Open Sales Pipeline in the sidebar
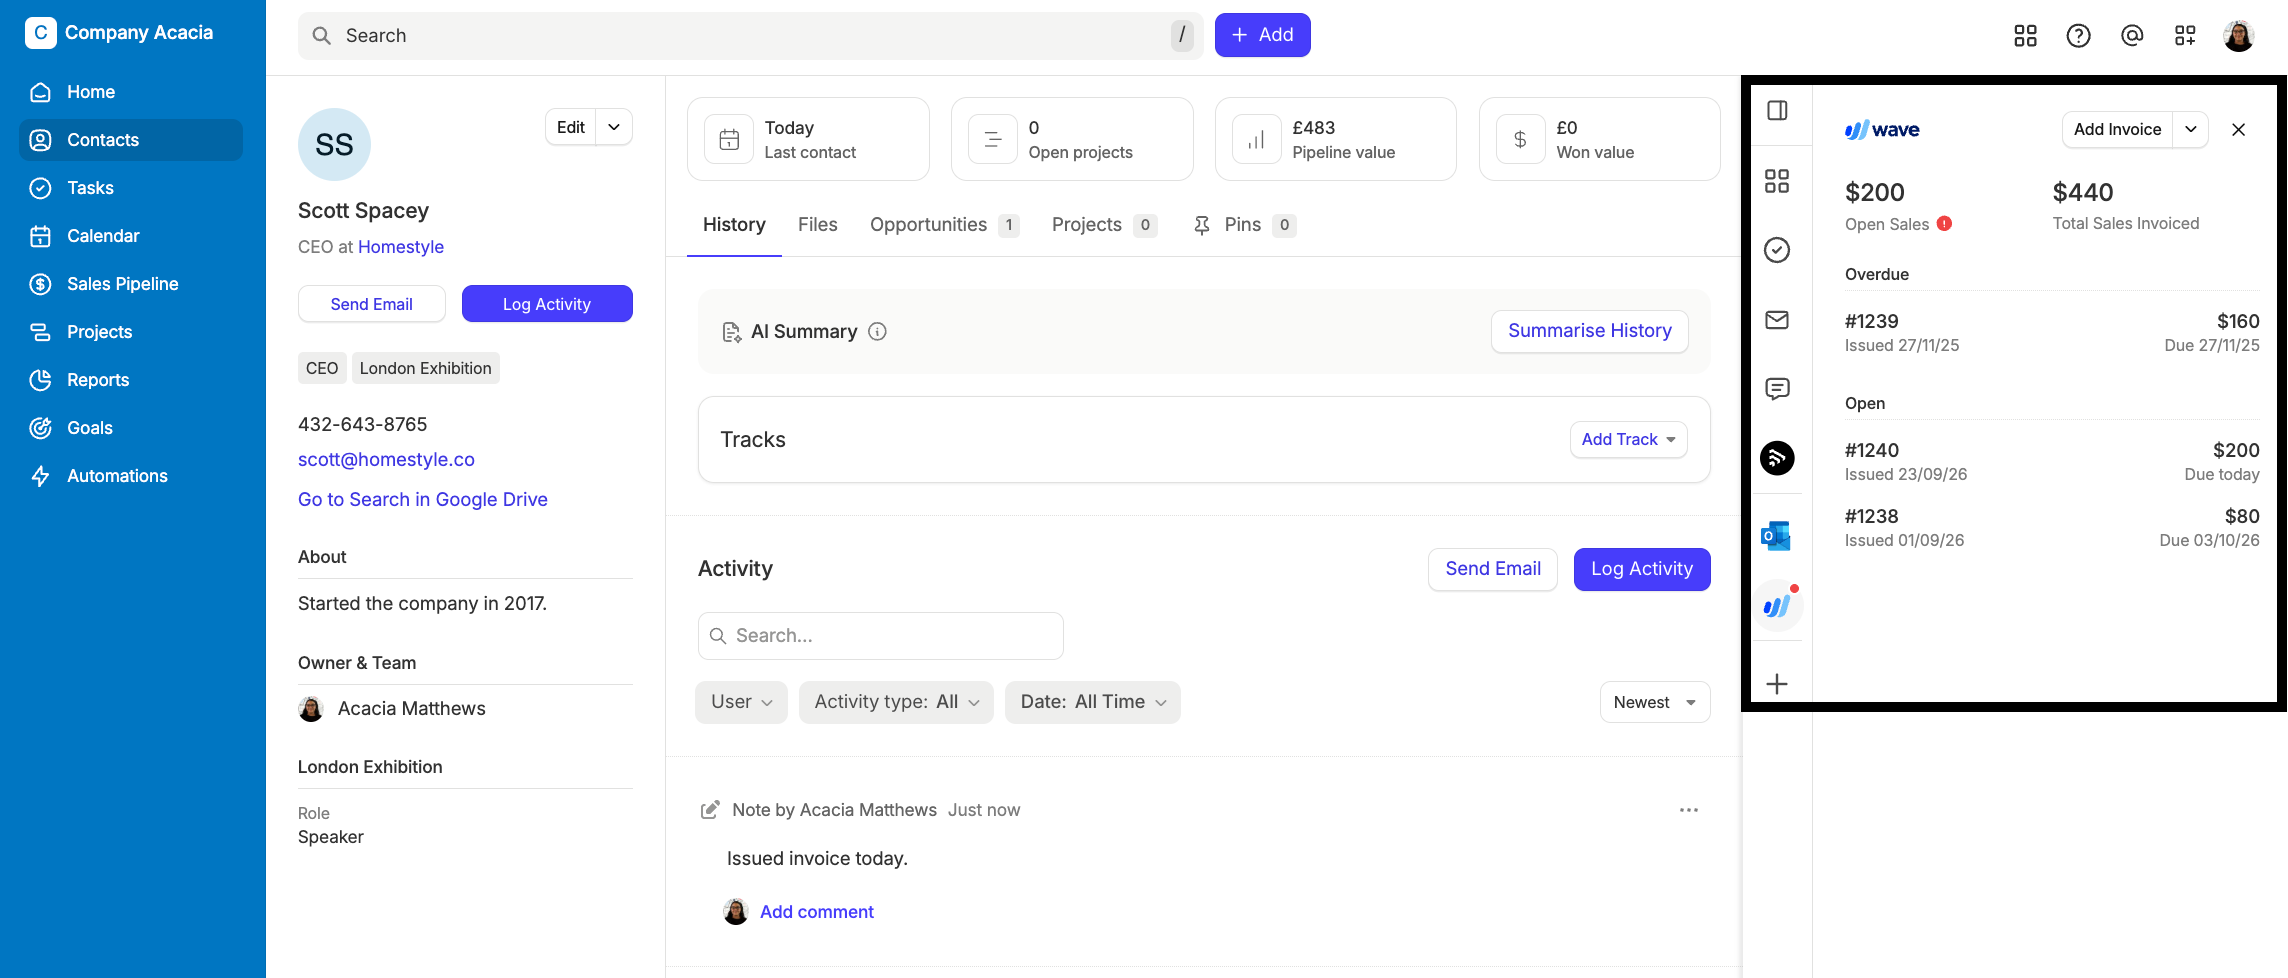This screenshot has width=2288, height=978. [131, 284]
